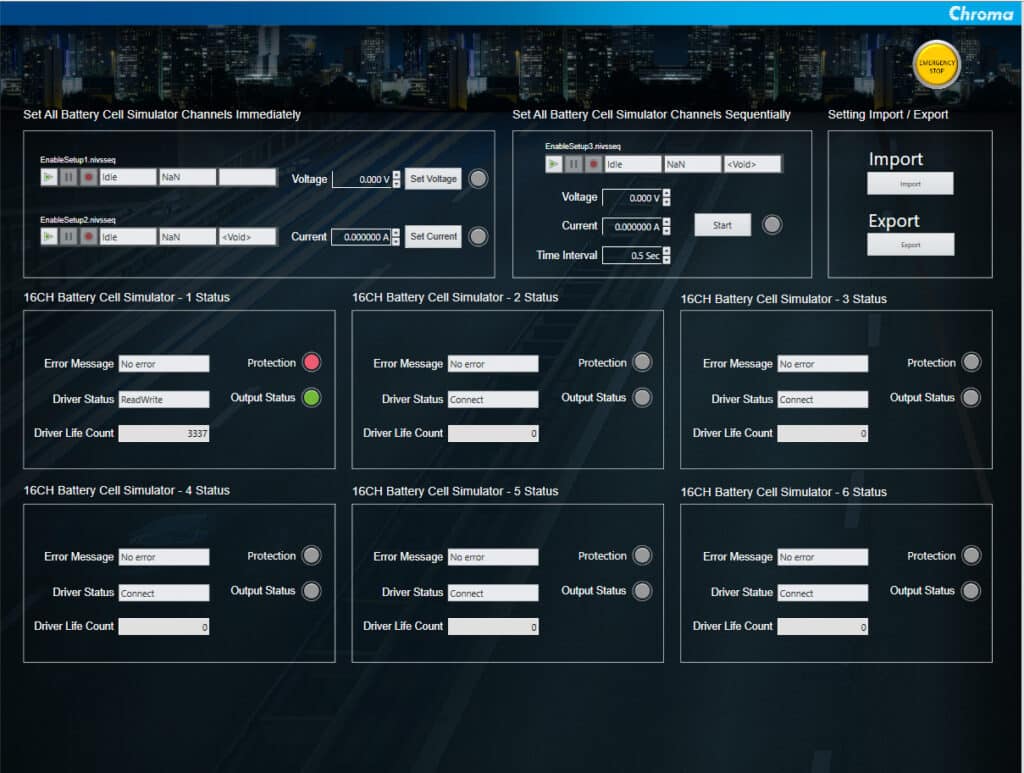This screenshot has width=1024, height=773.
Task: Run the EnableSetup1.nivsseq sequence
Action: 50,177
